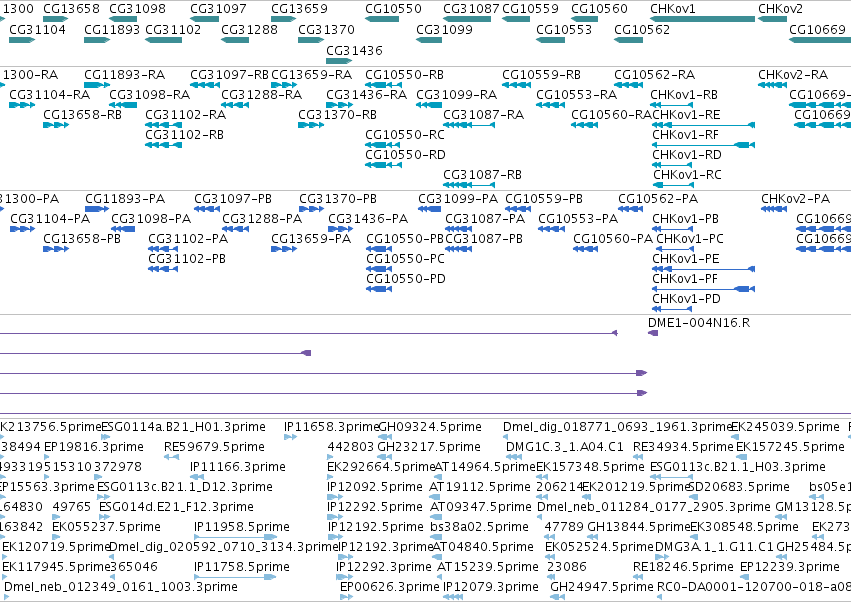The image size is (851, 602).
Task: Select the CG31099-PA protein
Action: tap(429, 209)
